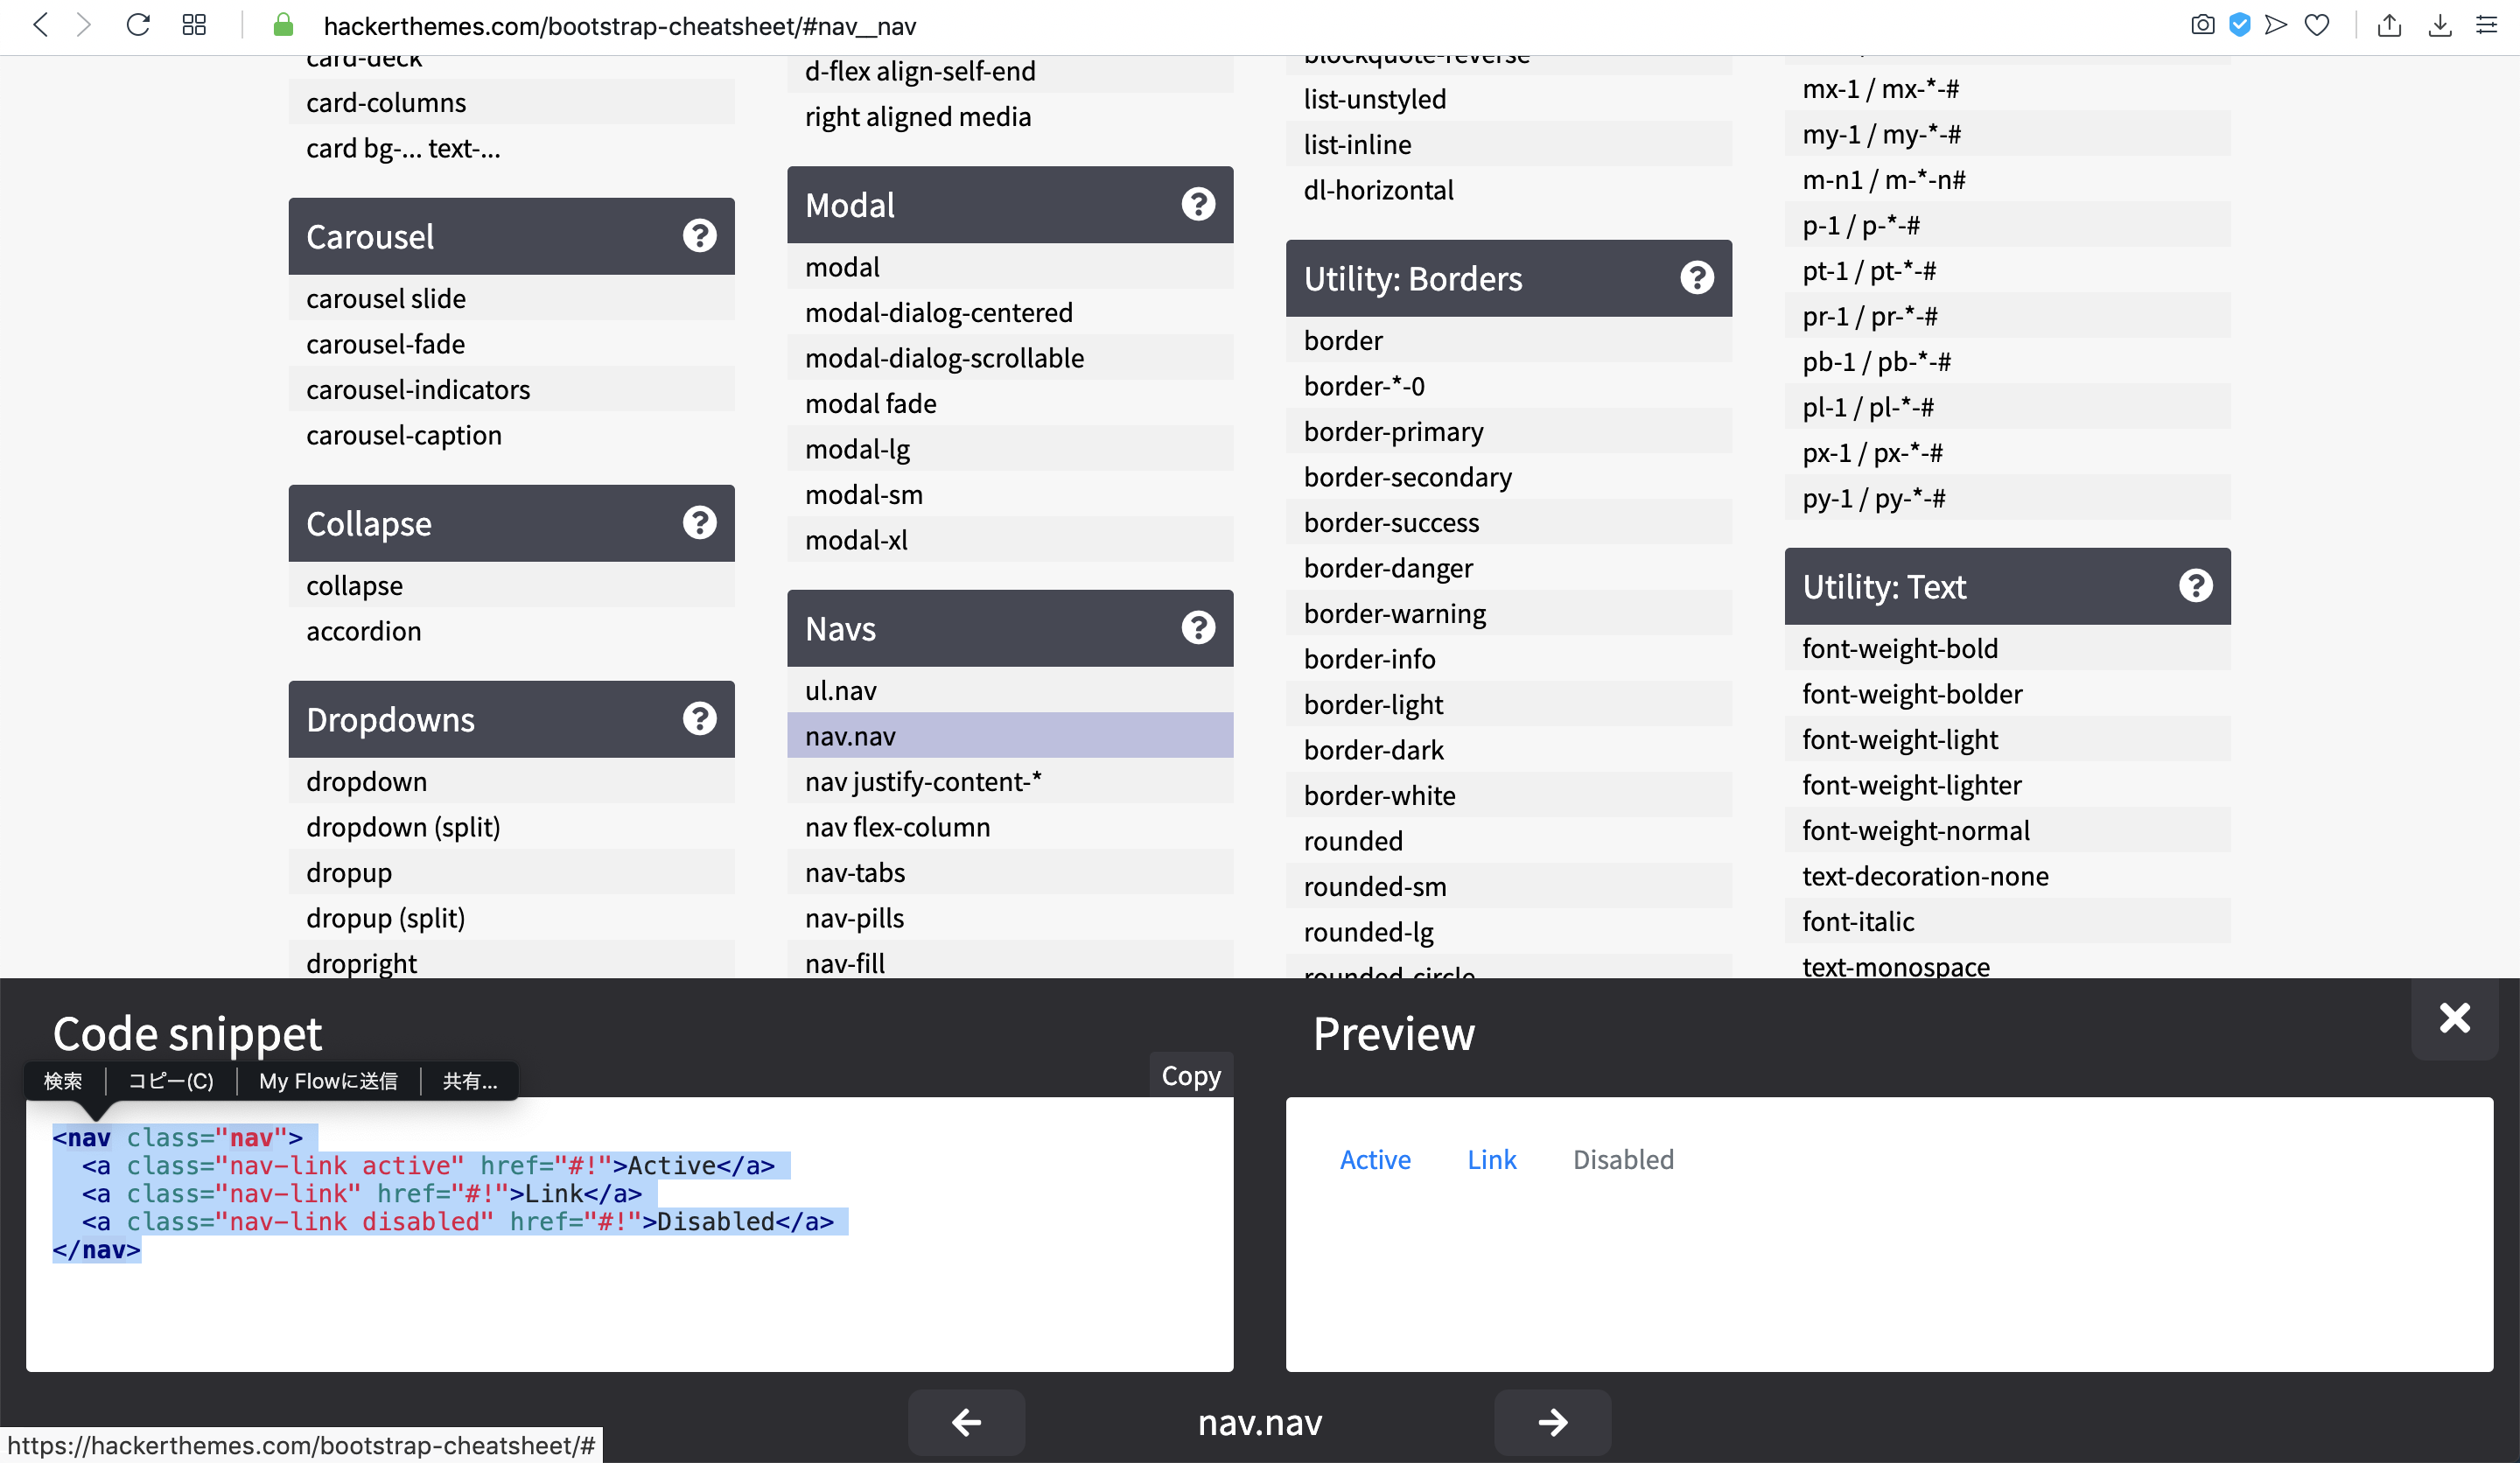Take a snapshot using the camera icon
Screen dimensions: 2520x1463
[x=2202, y=25]
